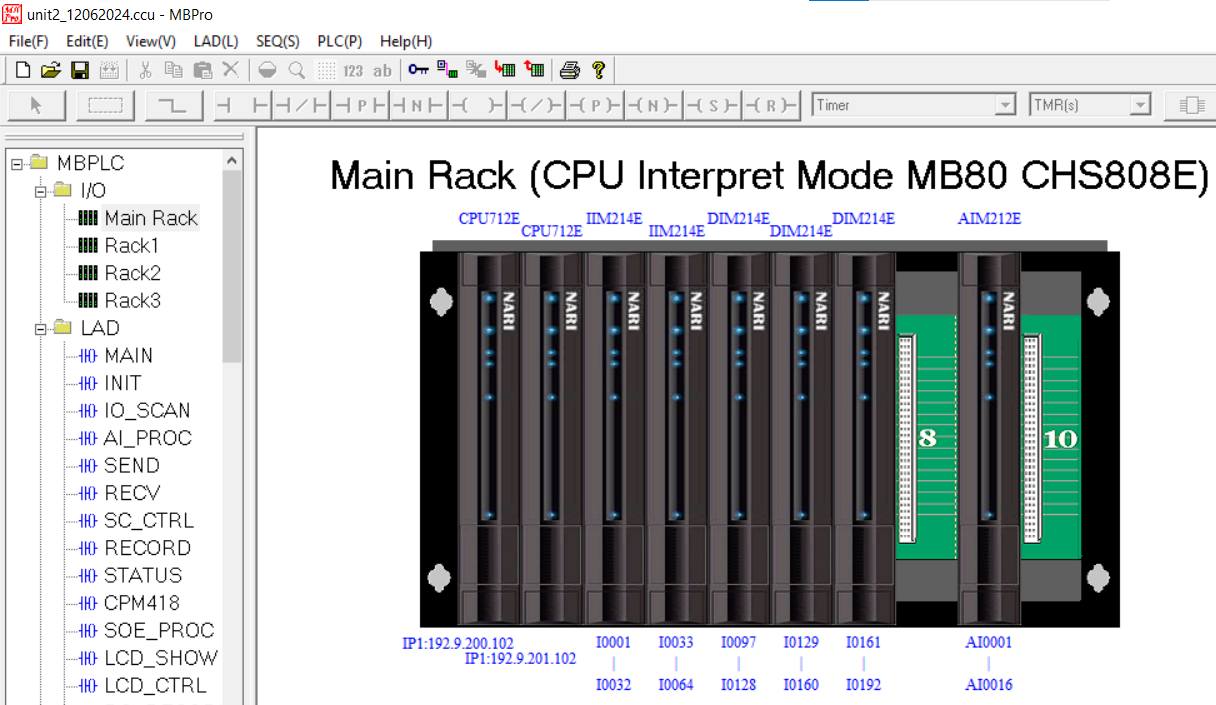The image size is (1216, 705).
Task: Open the AI_PROC ladder program
Action: (x=147, y=438)
